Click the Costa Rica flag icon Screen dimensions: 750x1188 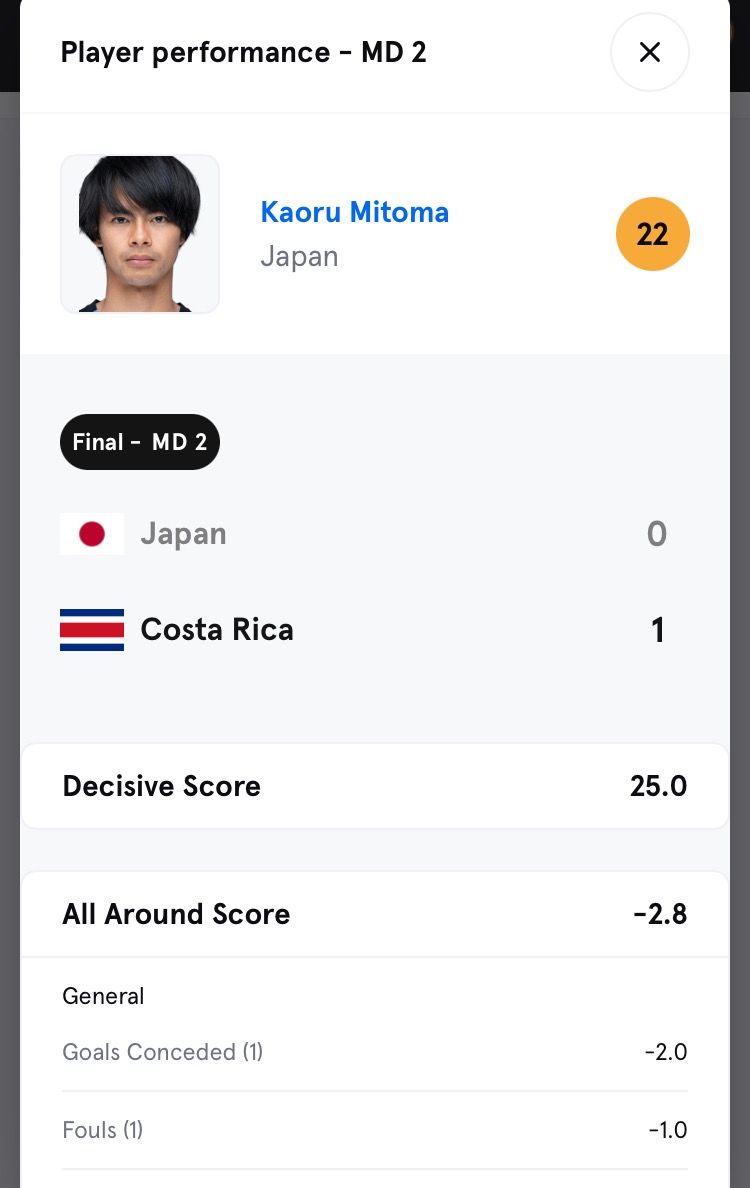coord(92,630)
